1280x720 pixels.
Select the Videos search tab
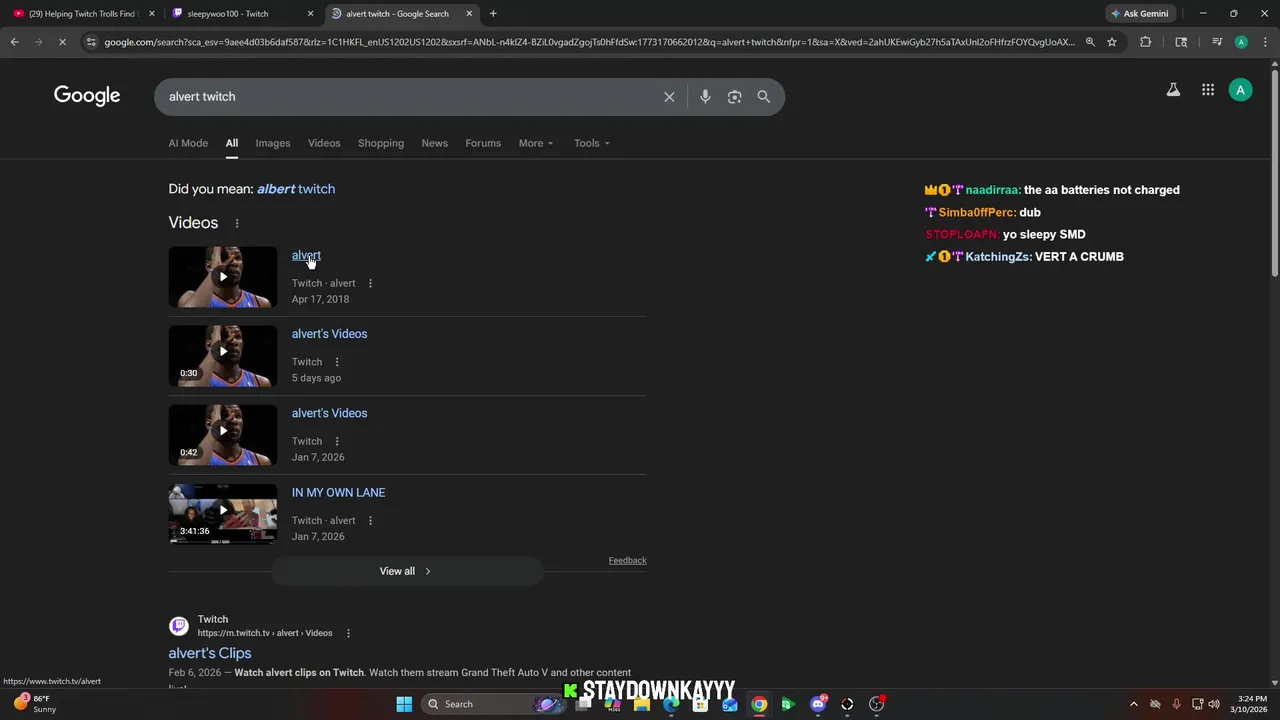click(x=324, y=143)
